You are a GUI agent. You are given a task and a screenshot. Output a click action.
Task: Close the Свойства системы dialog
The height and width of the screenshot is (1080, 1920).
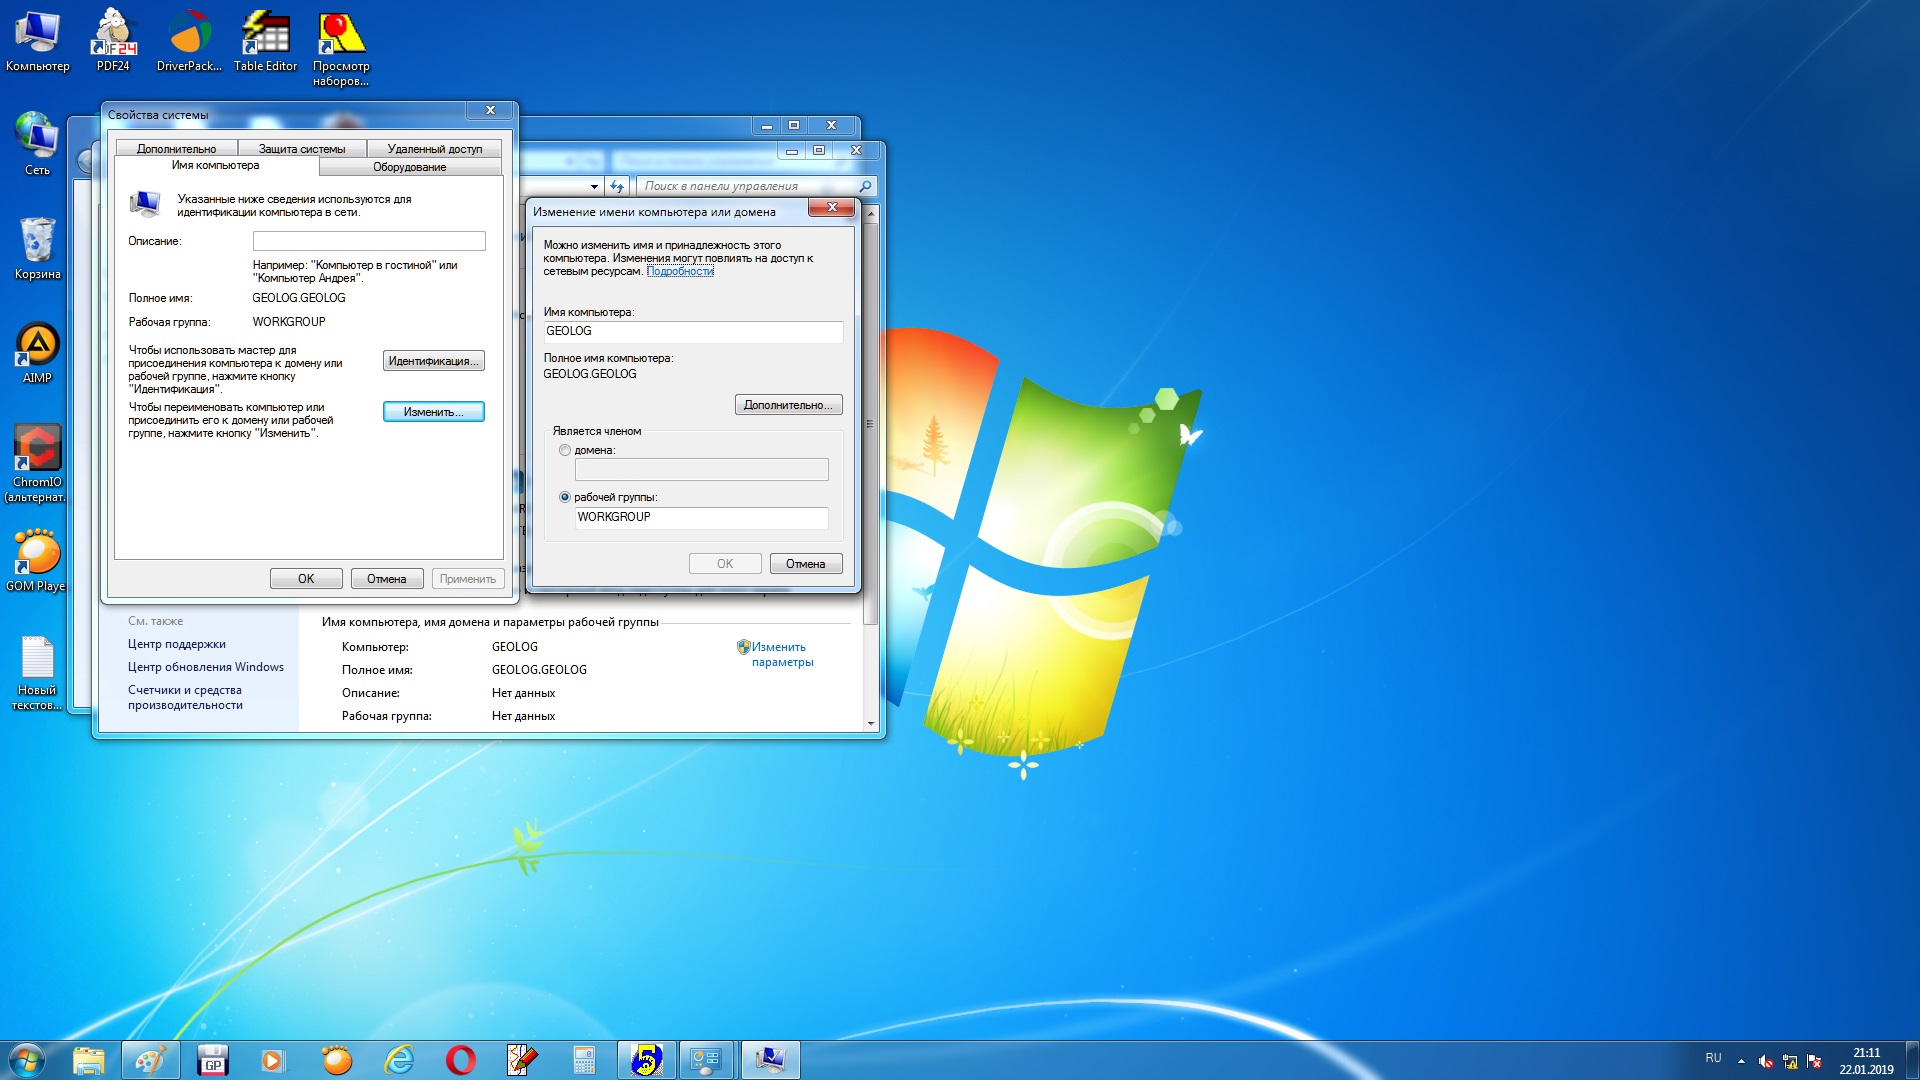coord(490,110)
